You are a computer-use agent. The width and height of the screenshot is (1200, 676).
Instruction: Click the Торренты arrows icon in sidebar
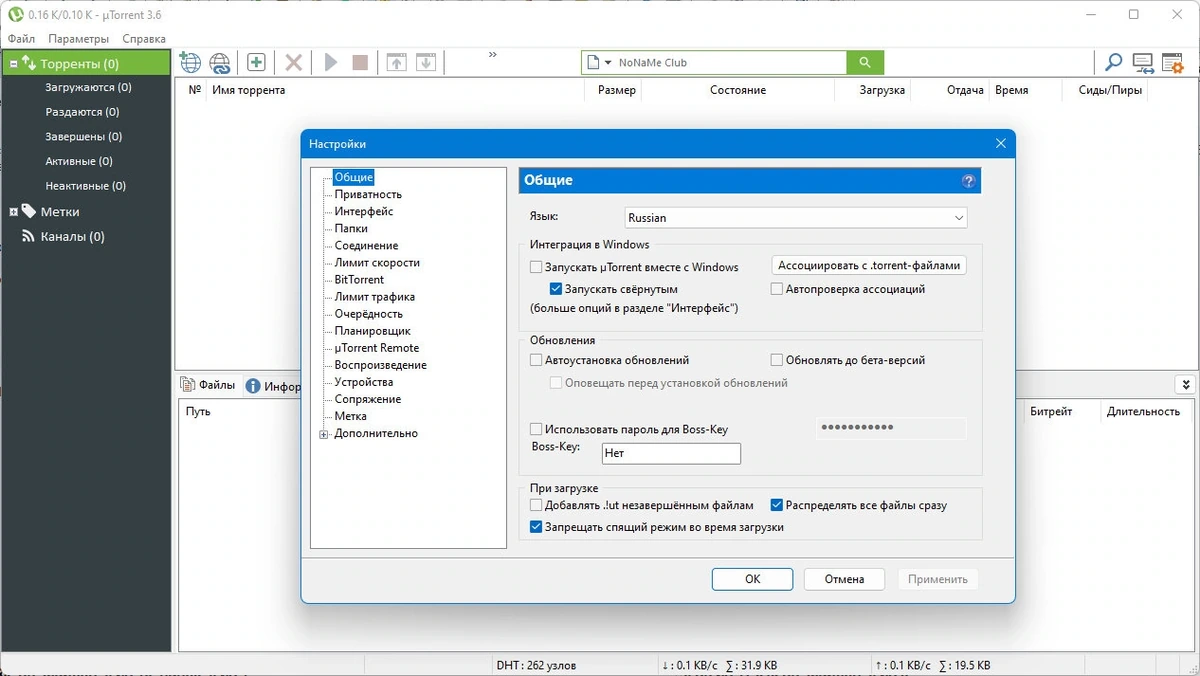click(x=28, y=63)
